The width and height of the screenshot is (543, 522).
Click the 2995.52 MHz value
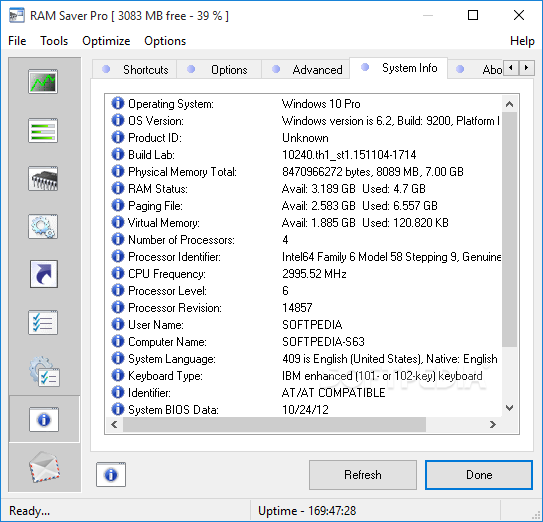(x=314, y=274)
